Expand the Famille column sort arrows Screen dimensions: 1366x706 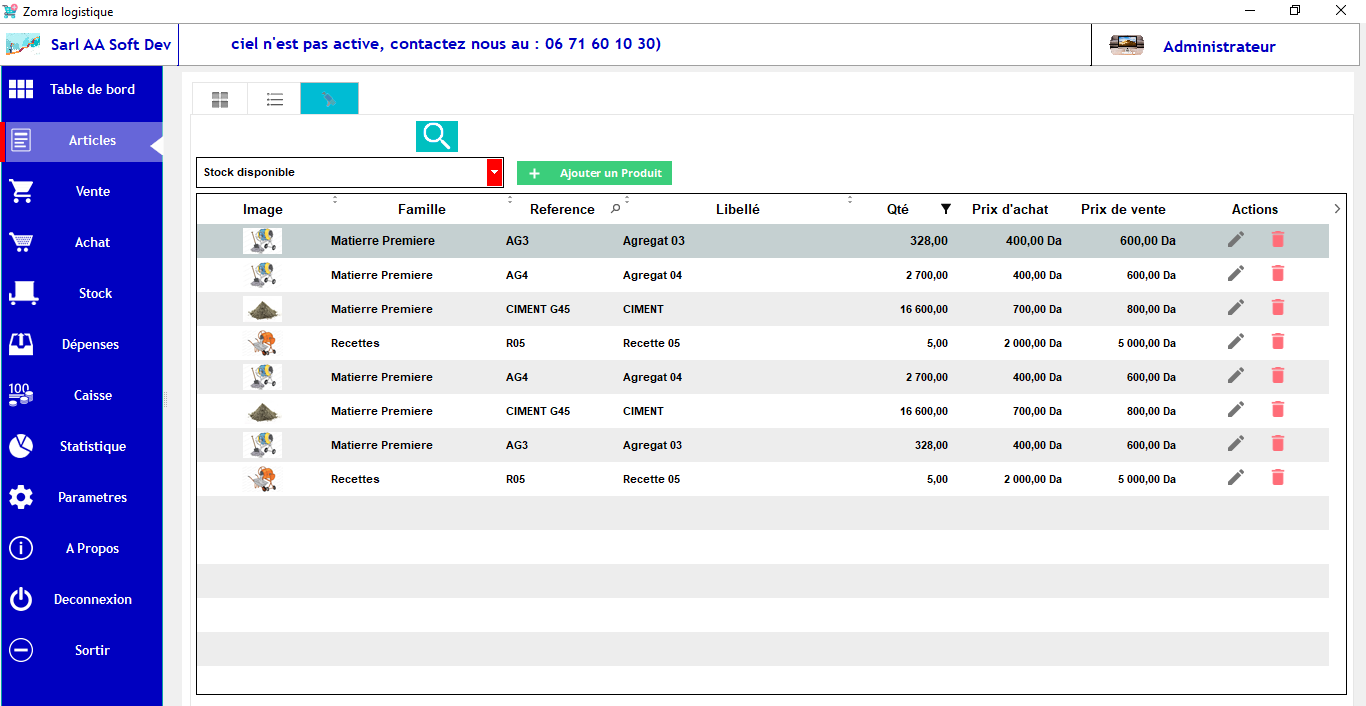[x=510, y=201]
